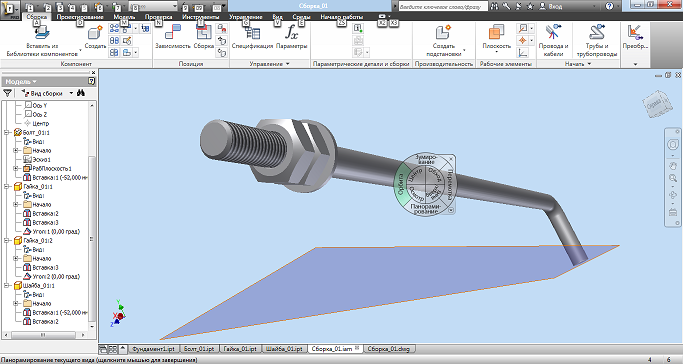Screen dimensions: 683x364
Task: Expand the Управление panel dropdown
Action: click(287, 64)
